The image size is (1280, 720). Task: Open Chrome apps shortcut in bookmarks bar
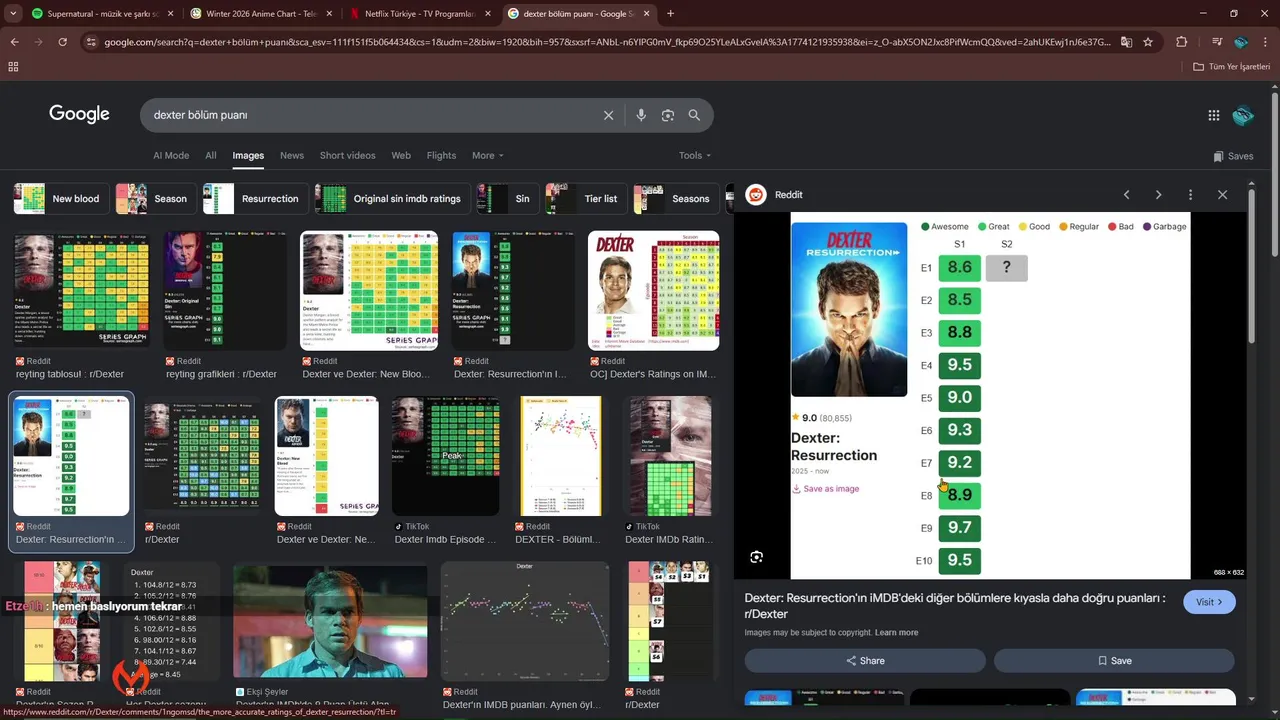[13, 66]
